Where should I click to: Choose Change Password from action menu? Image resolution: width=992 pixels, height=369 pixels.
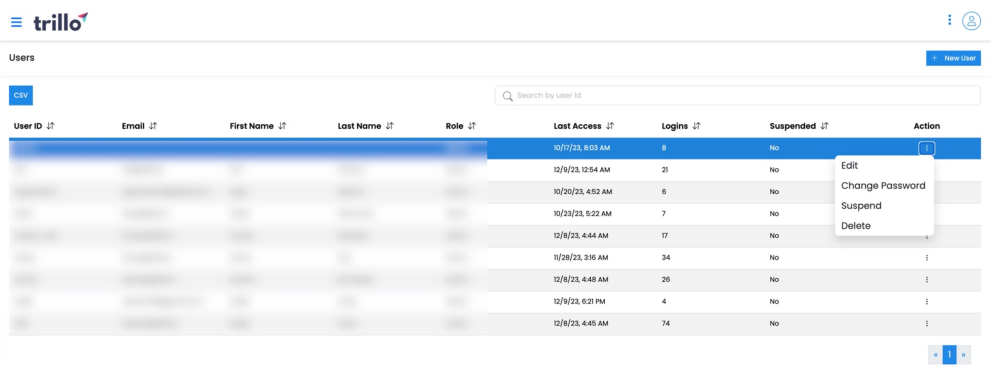884,185
